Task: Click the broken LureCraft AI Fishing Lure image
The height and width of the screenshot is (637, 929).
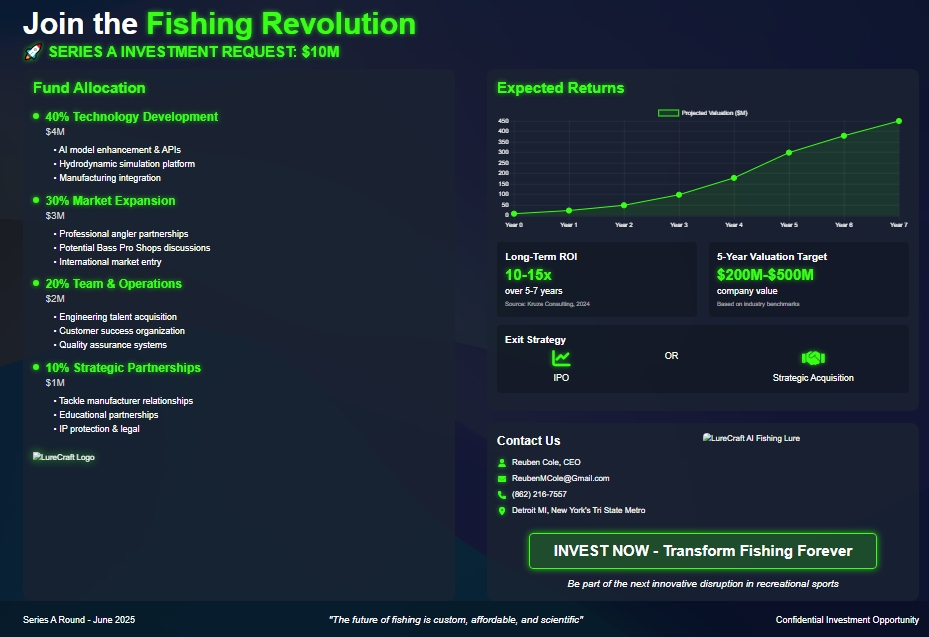Action: (x=751, y=438)
